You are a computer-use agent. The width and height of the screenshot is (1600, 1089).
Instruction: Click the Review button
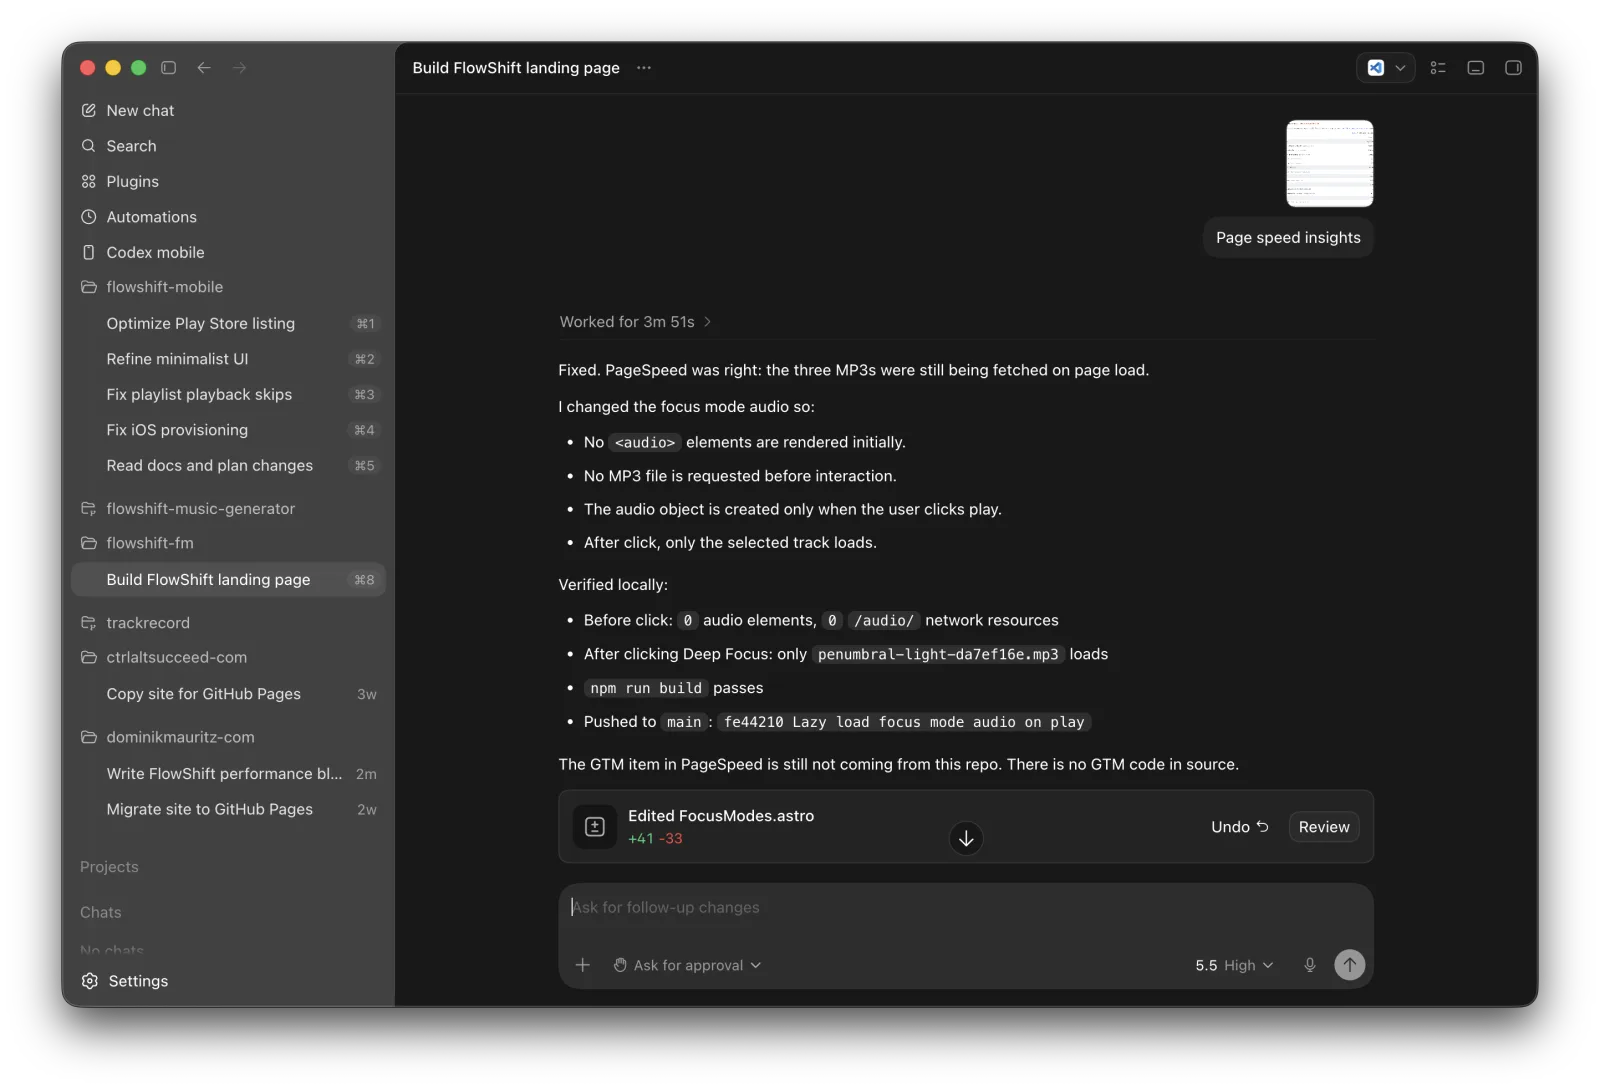click(1324, 827)
